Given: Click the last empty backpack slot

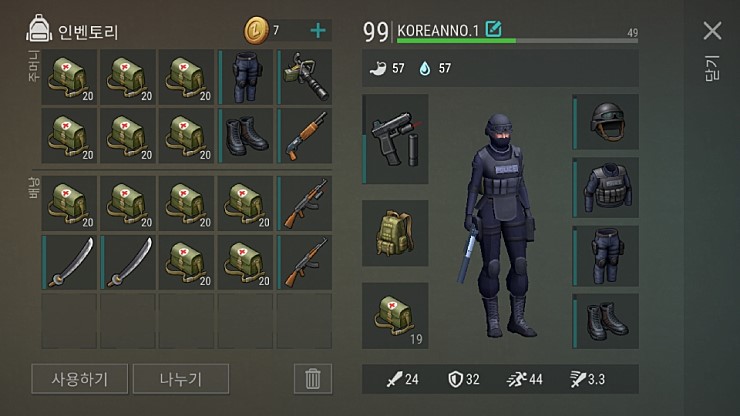Looking at the screenshot, I should (304, 321).
